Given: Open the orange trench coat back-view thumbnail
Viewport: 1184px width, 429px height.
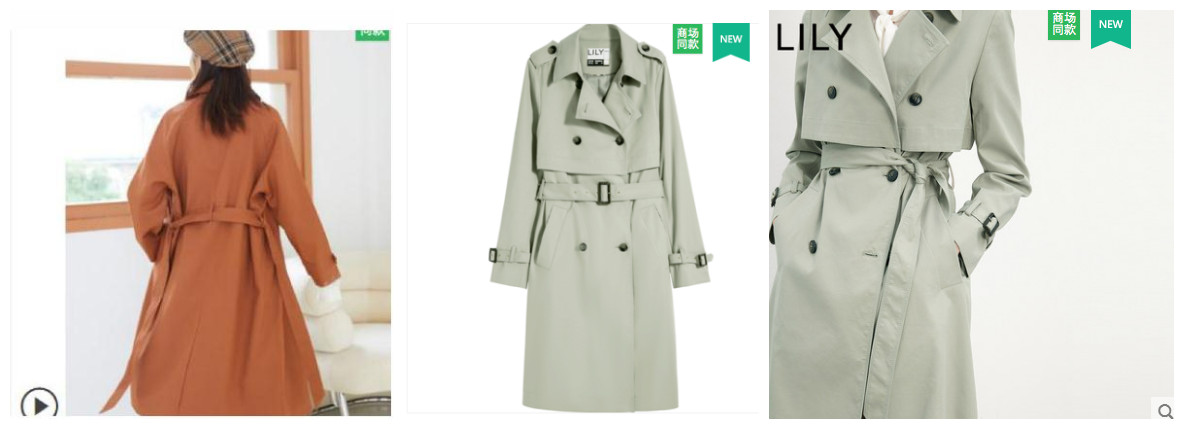Looking at the screenshot, I should (x=201, y=223).
